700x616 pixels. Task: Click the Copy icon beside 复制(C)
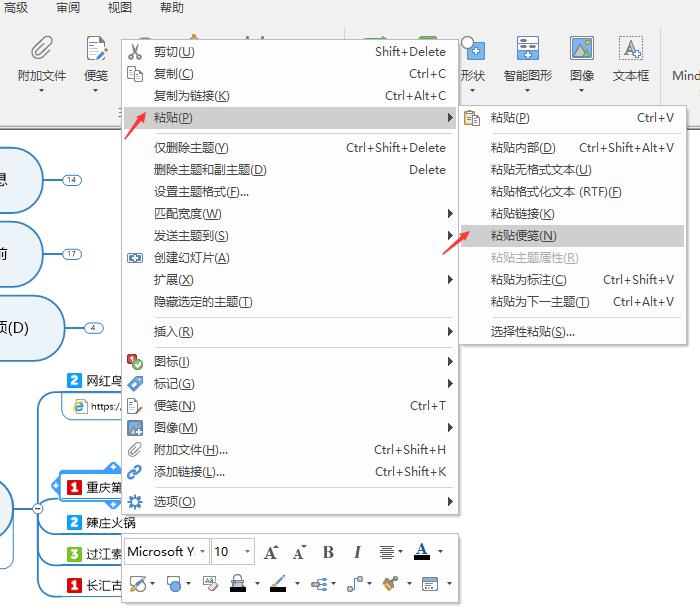tap(135, 74)
